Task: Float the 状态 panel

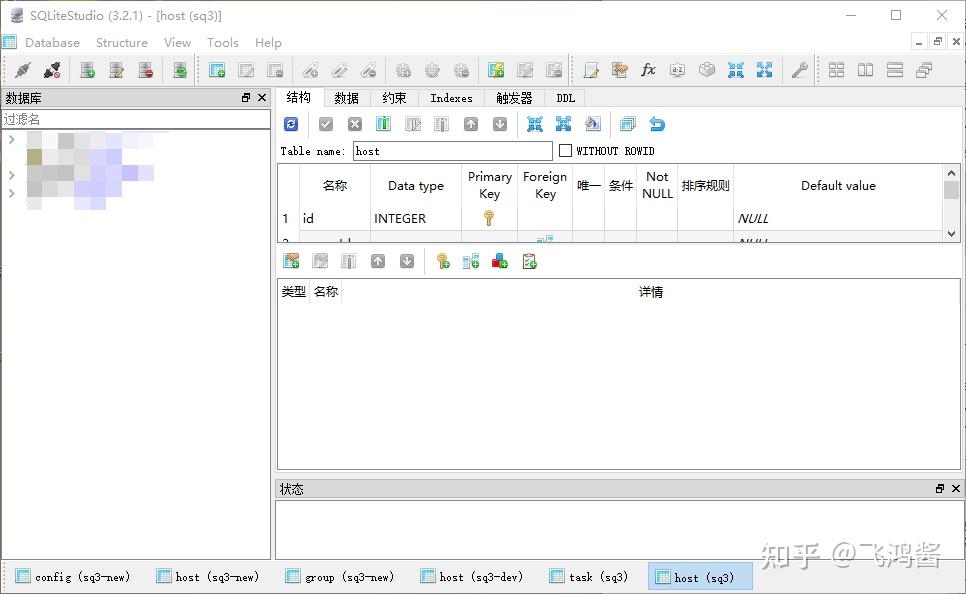Action: coord(940,488)
